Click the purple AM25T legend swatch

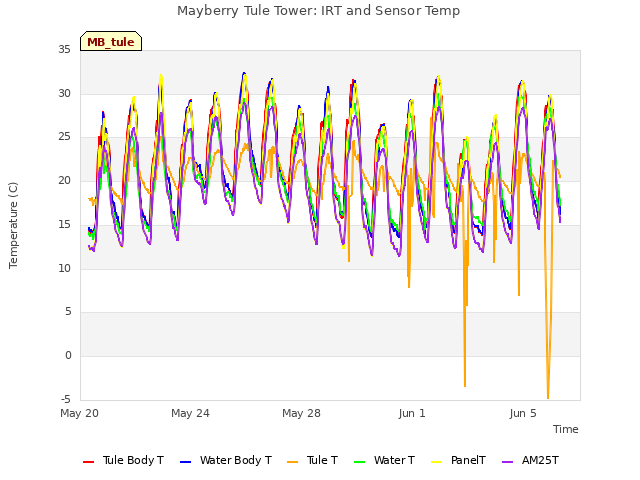coord(507,462)
